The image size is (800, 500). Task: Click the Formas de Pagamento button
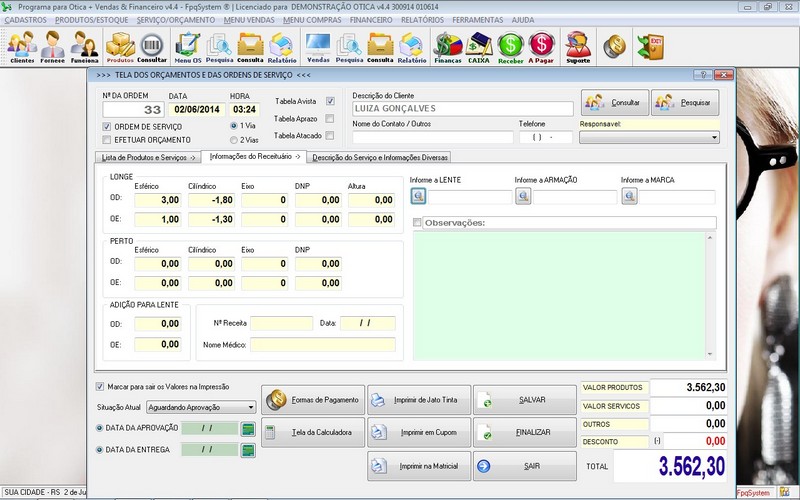click(x=312, y=400)
